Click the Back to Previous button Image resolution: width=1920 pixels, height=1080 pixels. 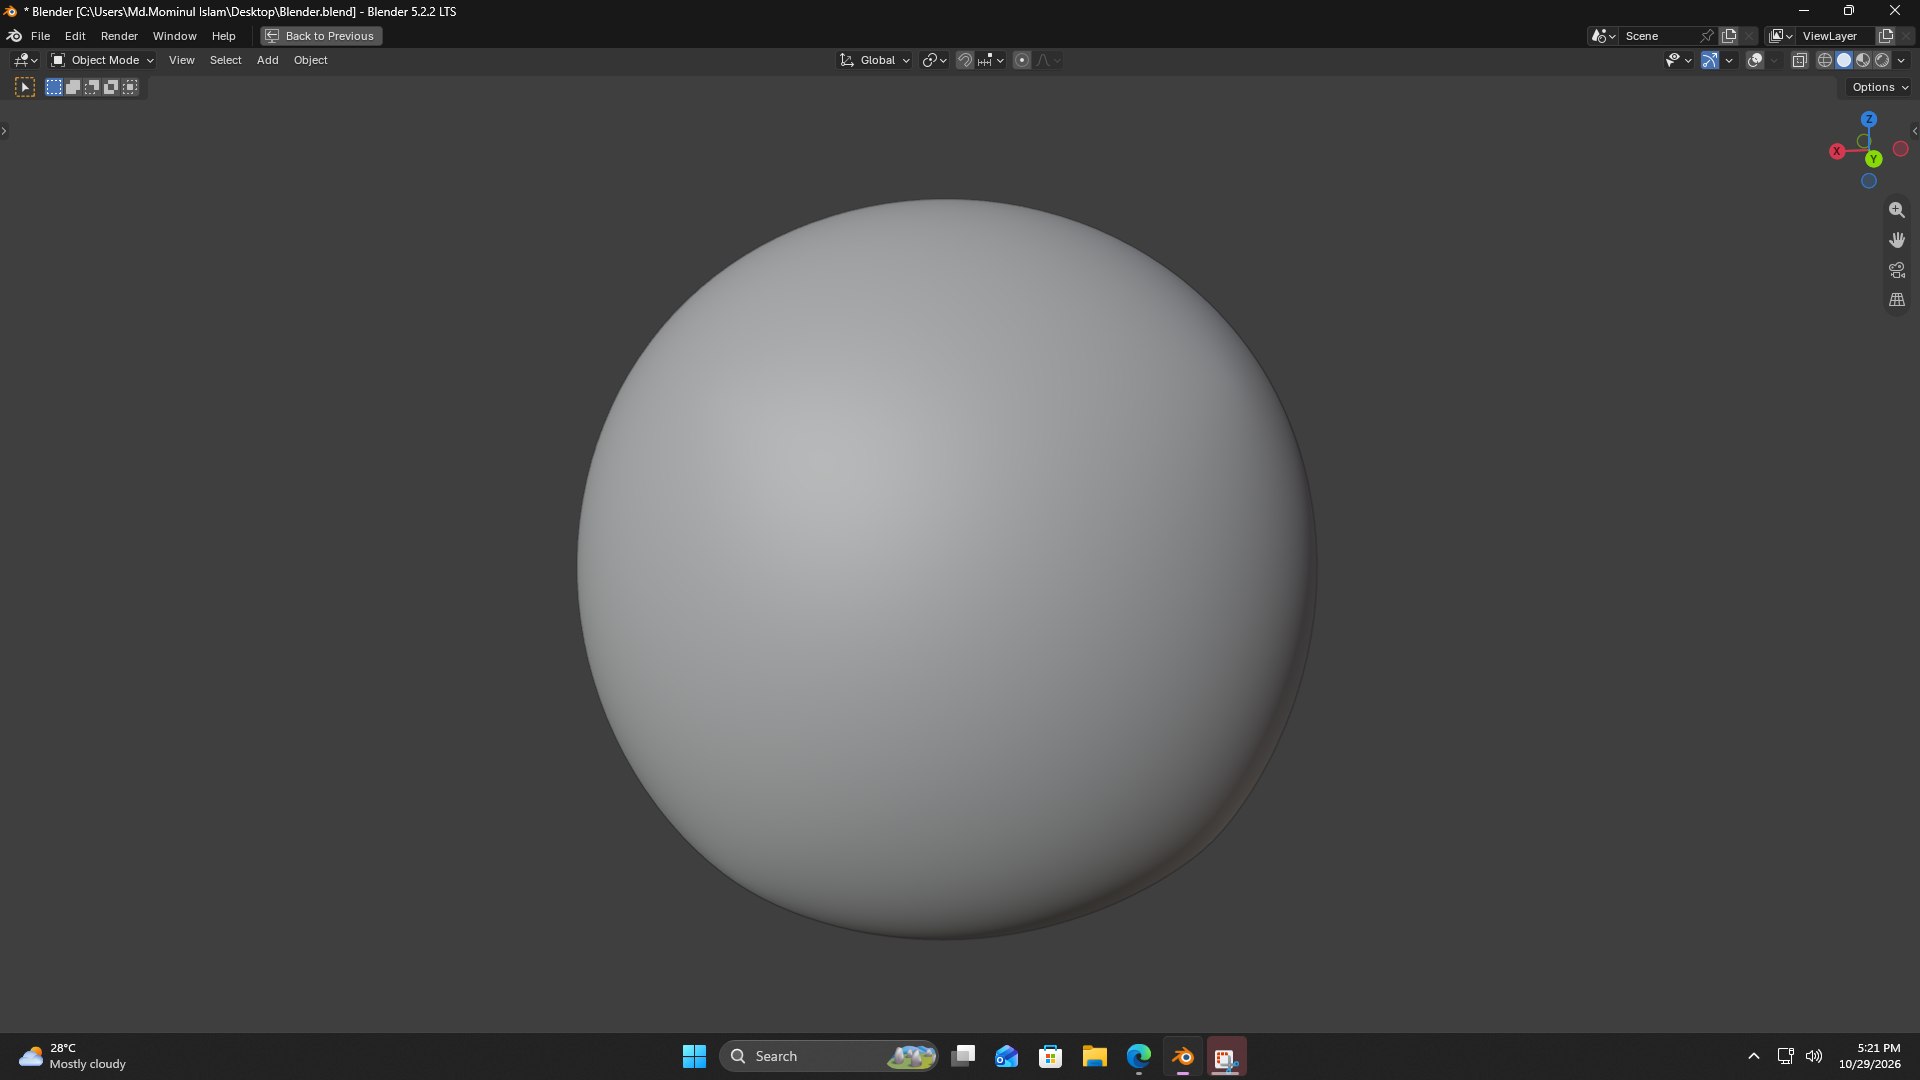pos(321,36)
